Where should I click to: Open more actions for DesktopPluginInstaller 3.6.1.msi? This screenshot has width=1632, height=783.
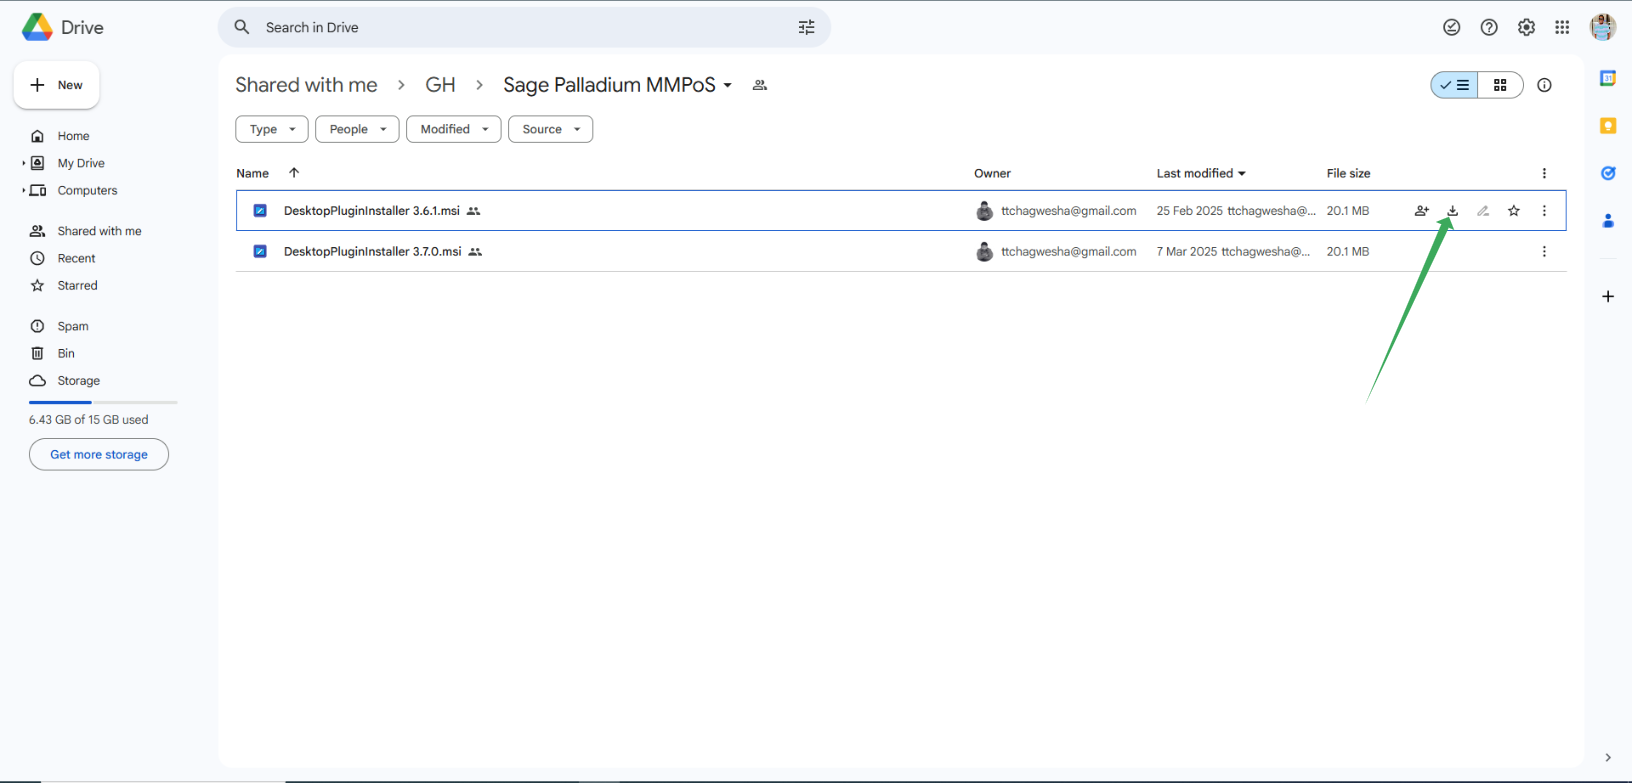[x=1544, y=211]
